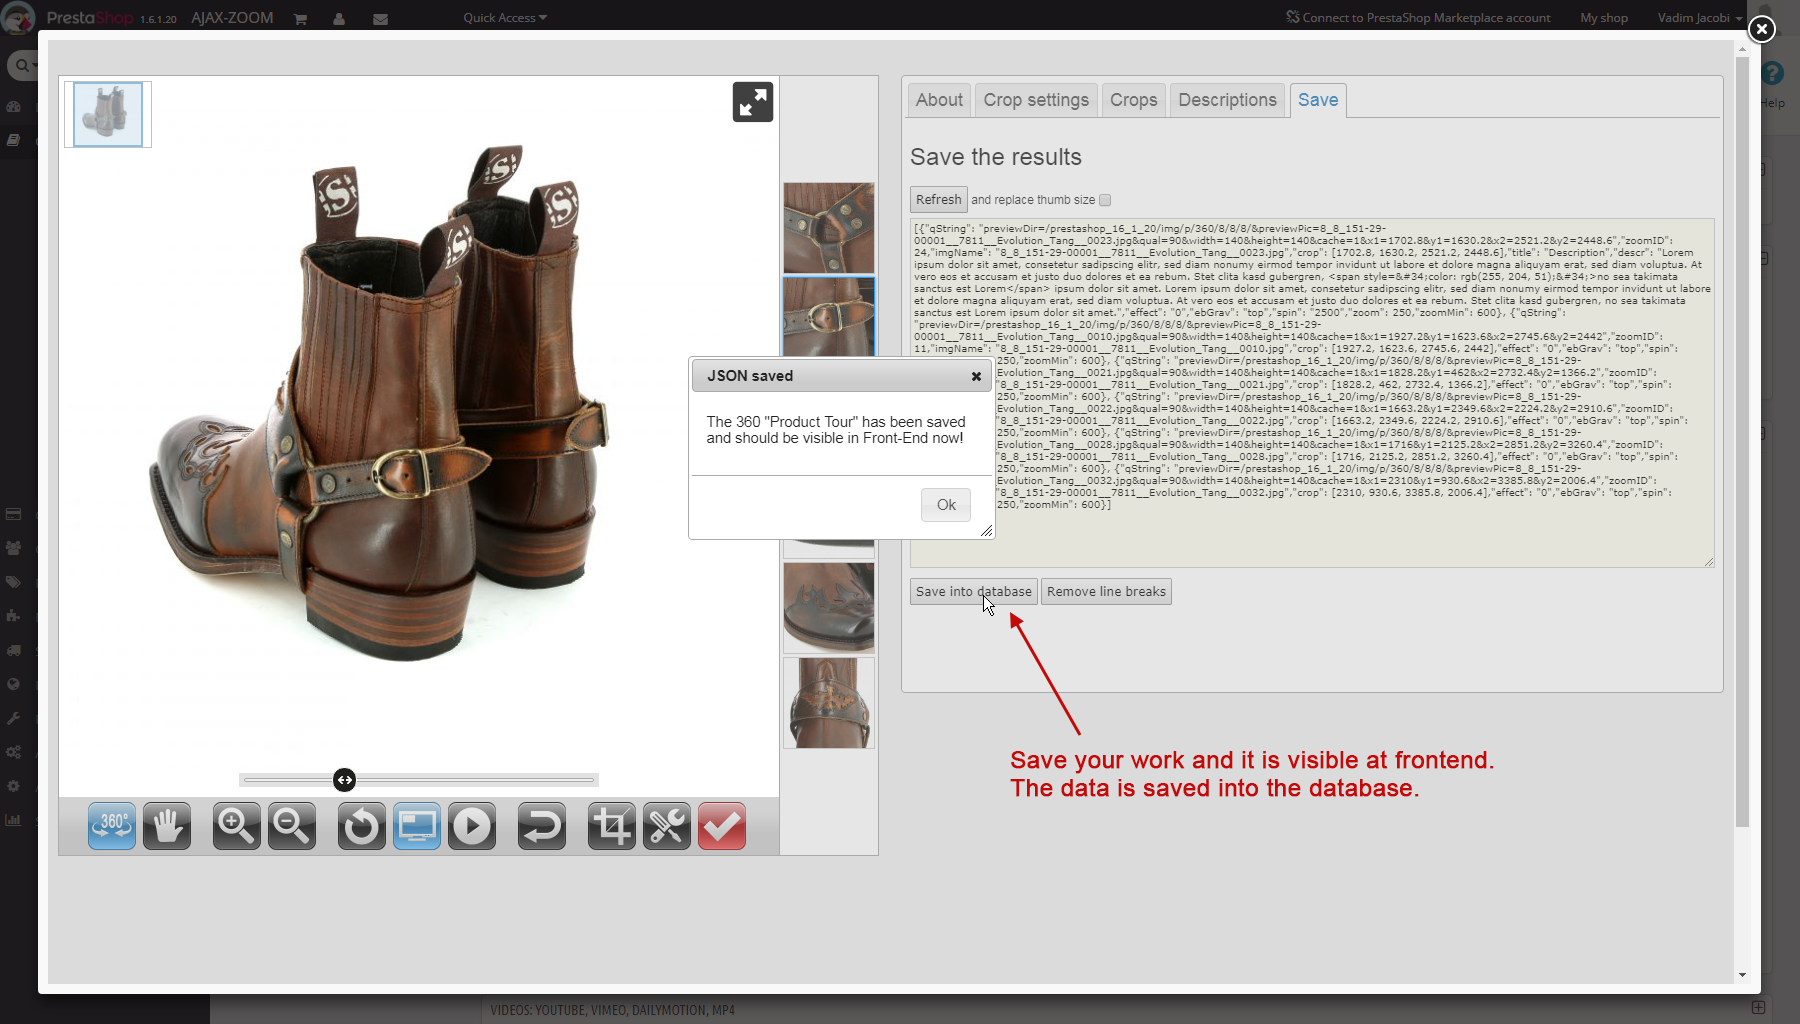Open the Quick Access dropdown

click(505, 18)
